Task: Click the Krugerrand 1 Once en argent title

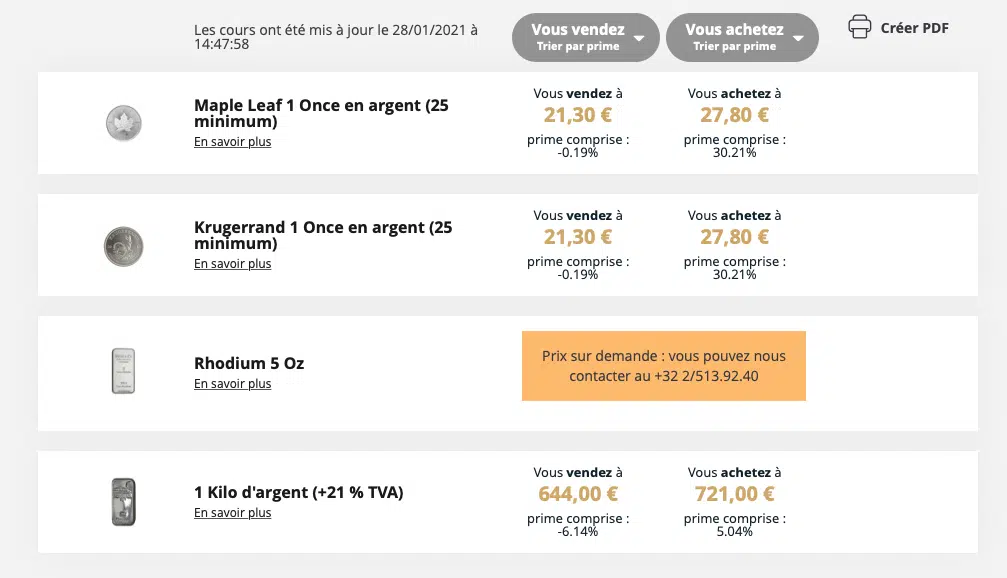Action: pos(323,235)
